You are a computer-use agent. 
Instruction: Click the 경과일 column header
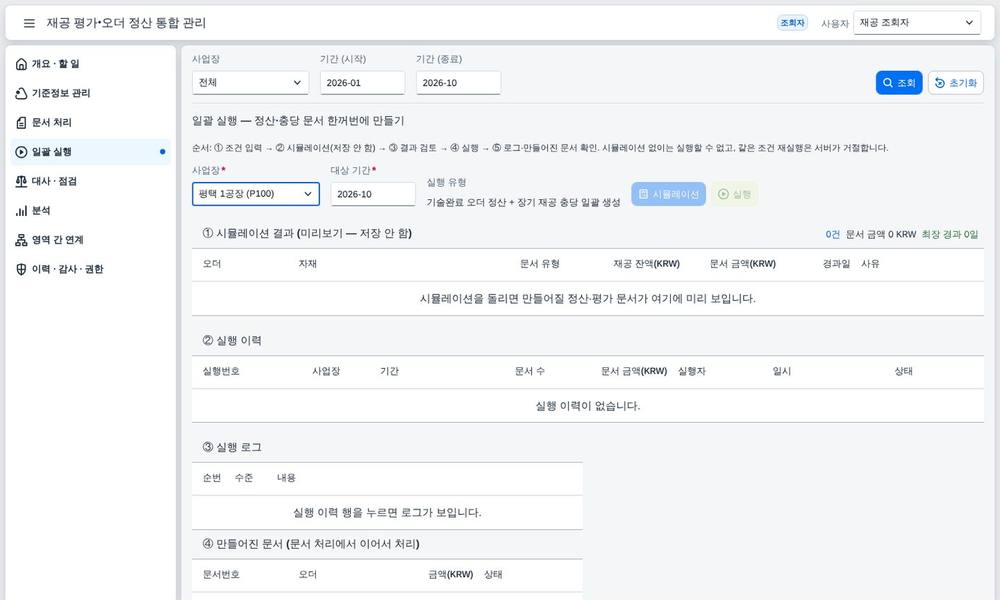pyautogui.click(x=836, y=264)
